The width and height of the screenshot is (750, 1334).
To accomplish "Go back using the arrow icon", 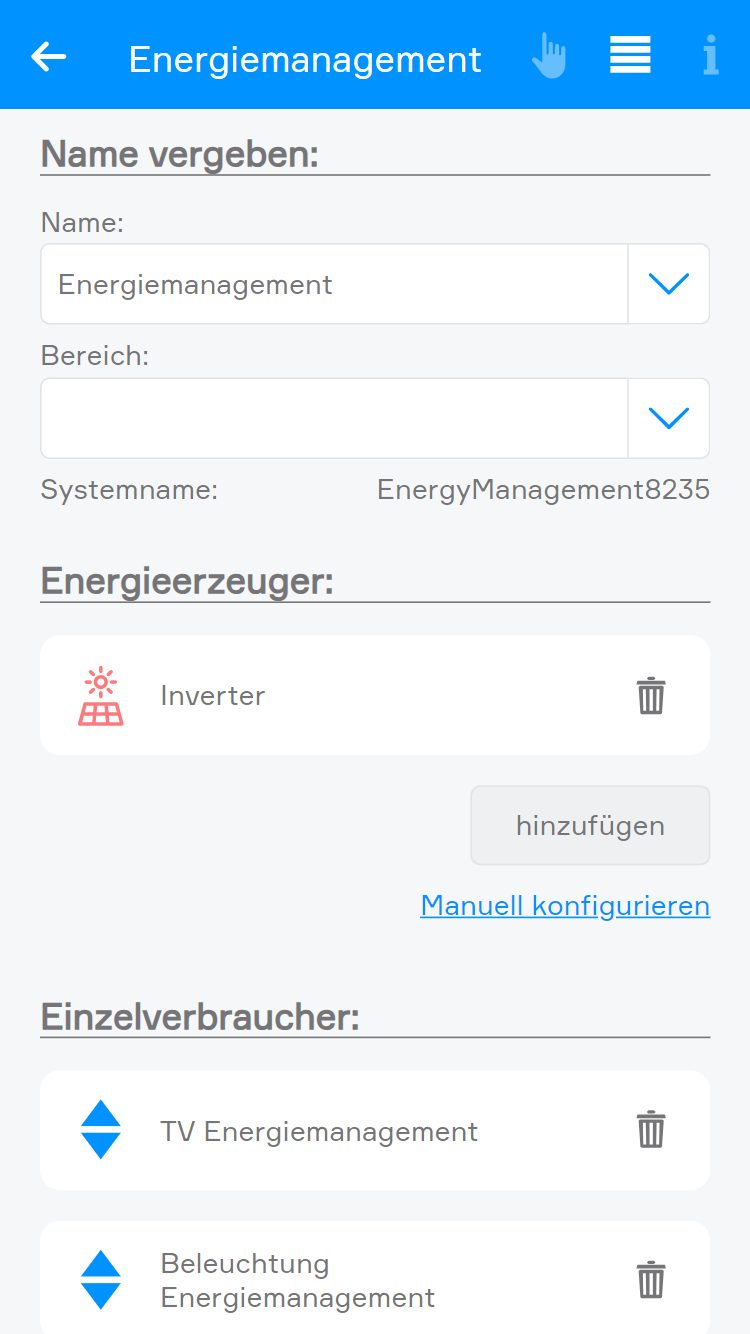I will [48, 57].
